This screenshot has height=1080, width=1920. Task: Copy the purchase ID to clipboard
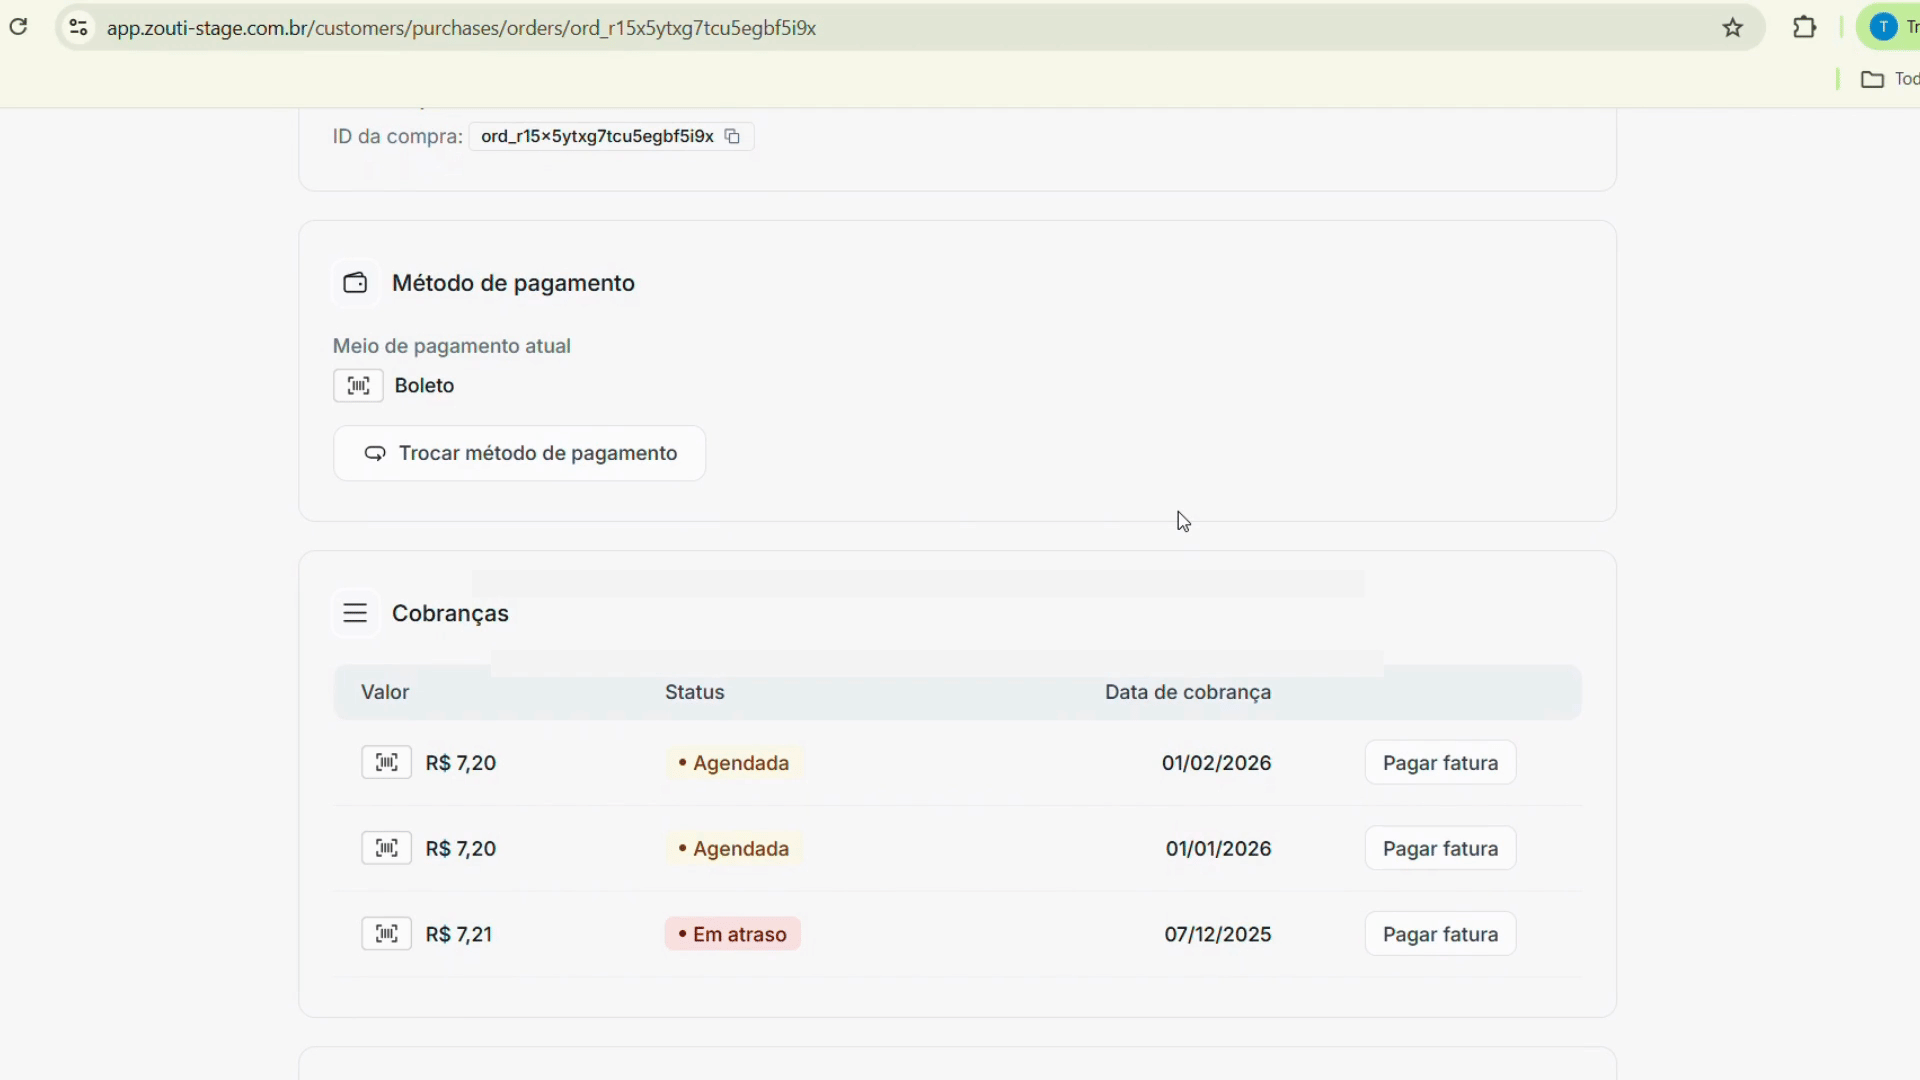[732, 137]
